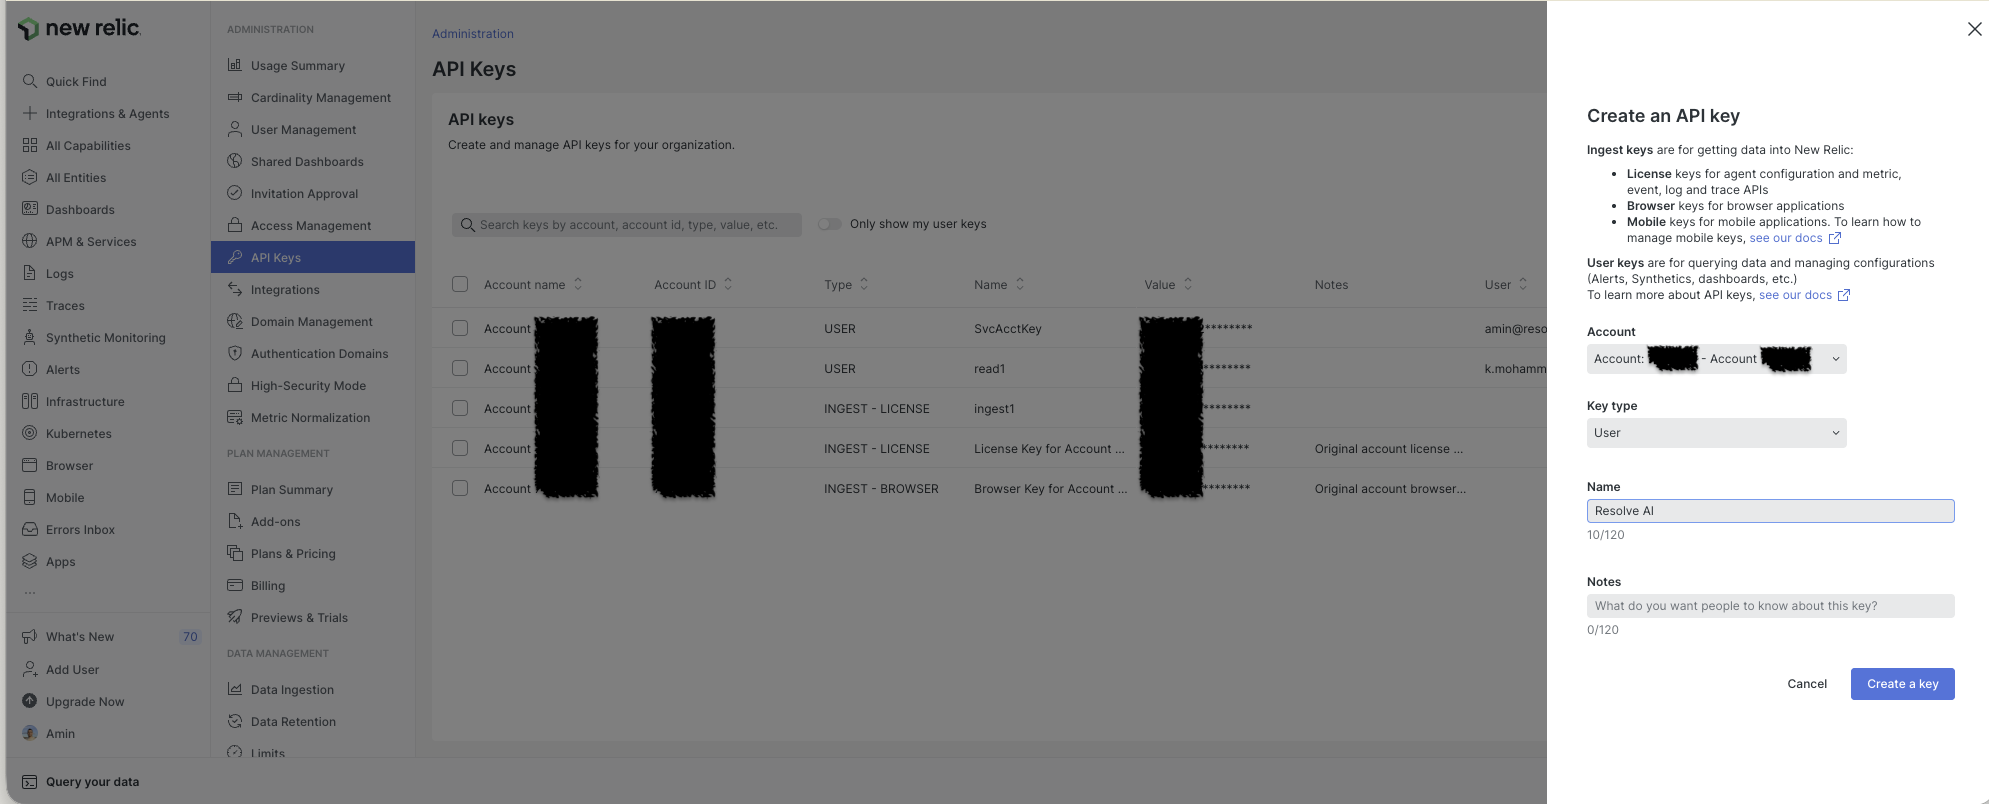Click the Alerts sidebar icon
1989x804 pixels.
30,369
